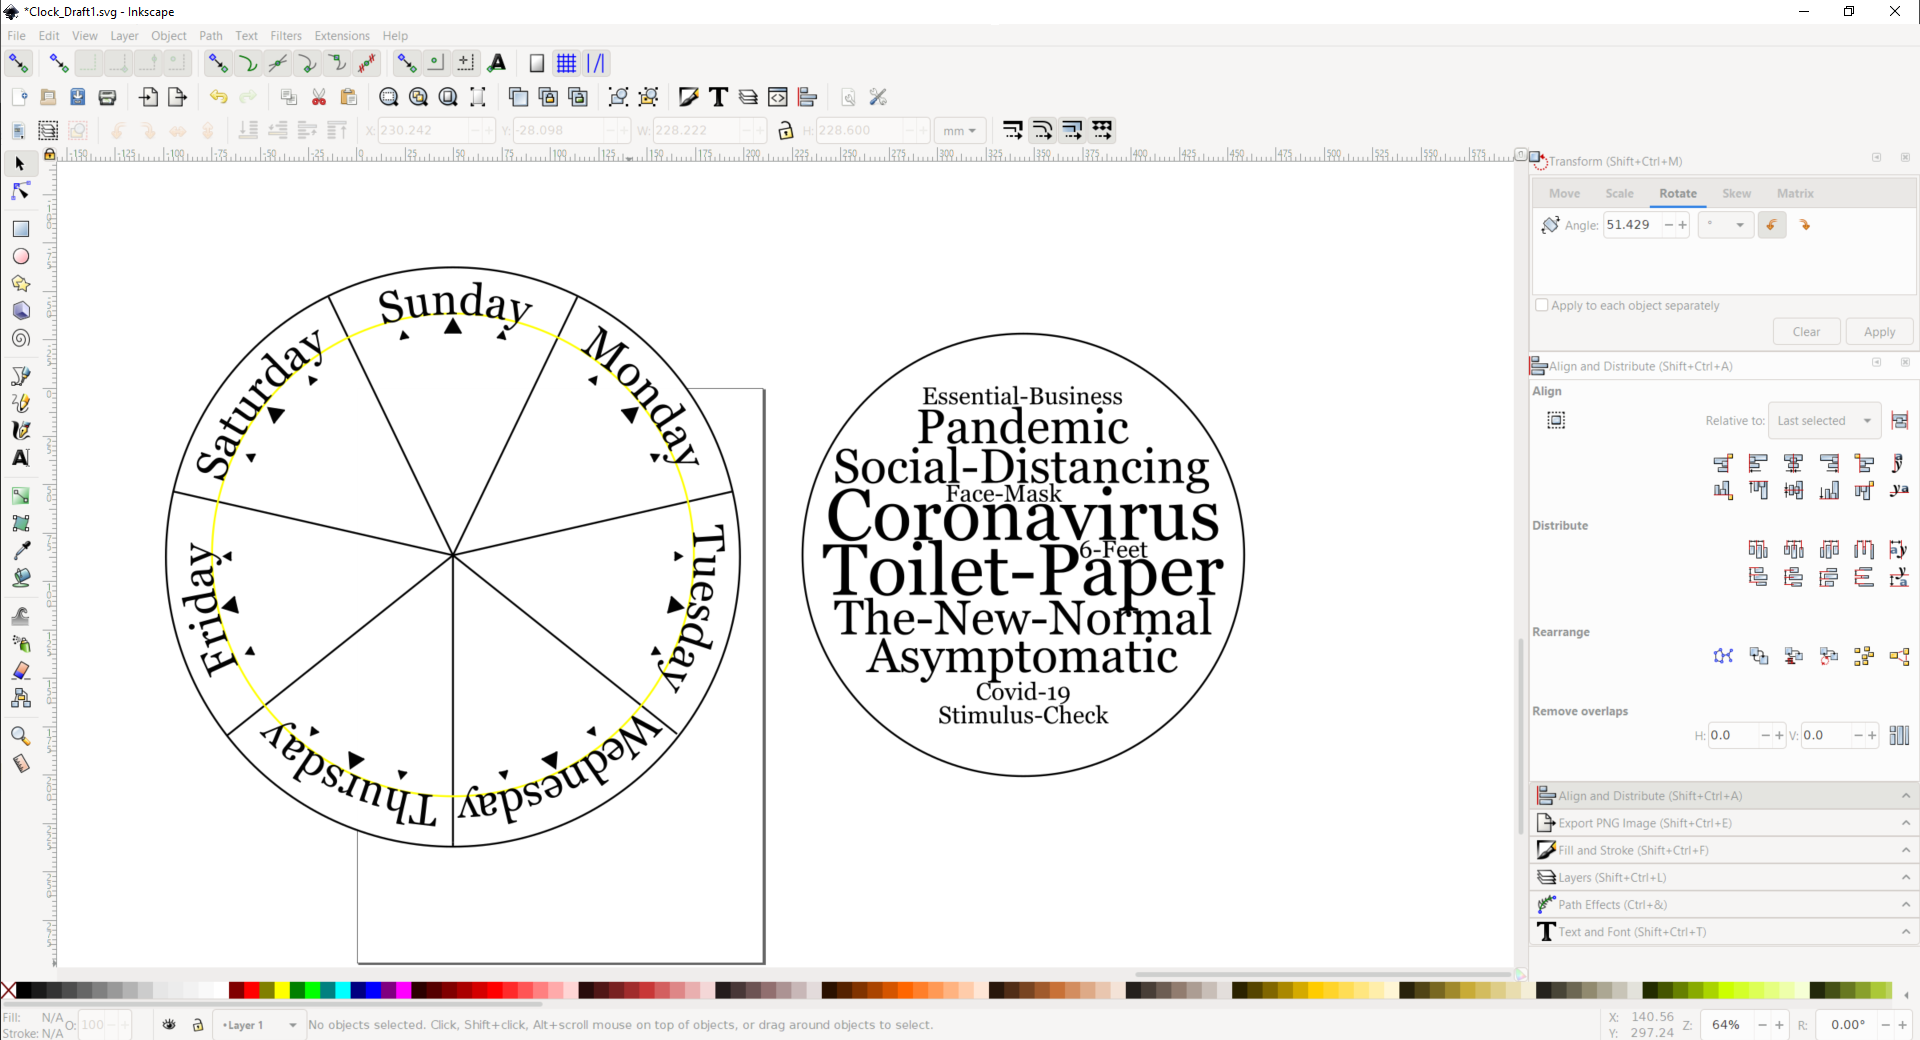Viewport: 1920px width, 1040px height.
Task: Click the zoom percentage field showing 64%
Action: [1729, 1025]
